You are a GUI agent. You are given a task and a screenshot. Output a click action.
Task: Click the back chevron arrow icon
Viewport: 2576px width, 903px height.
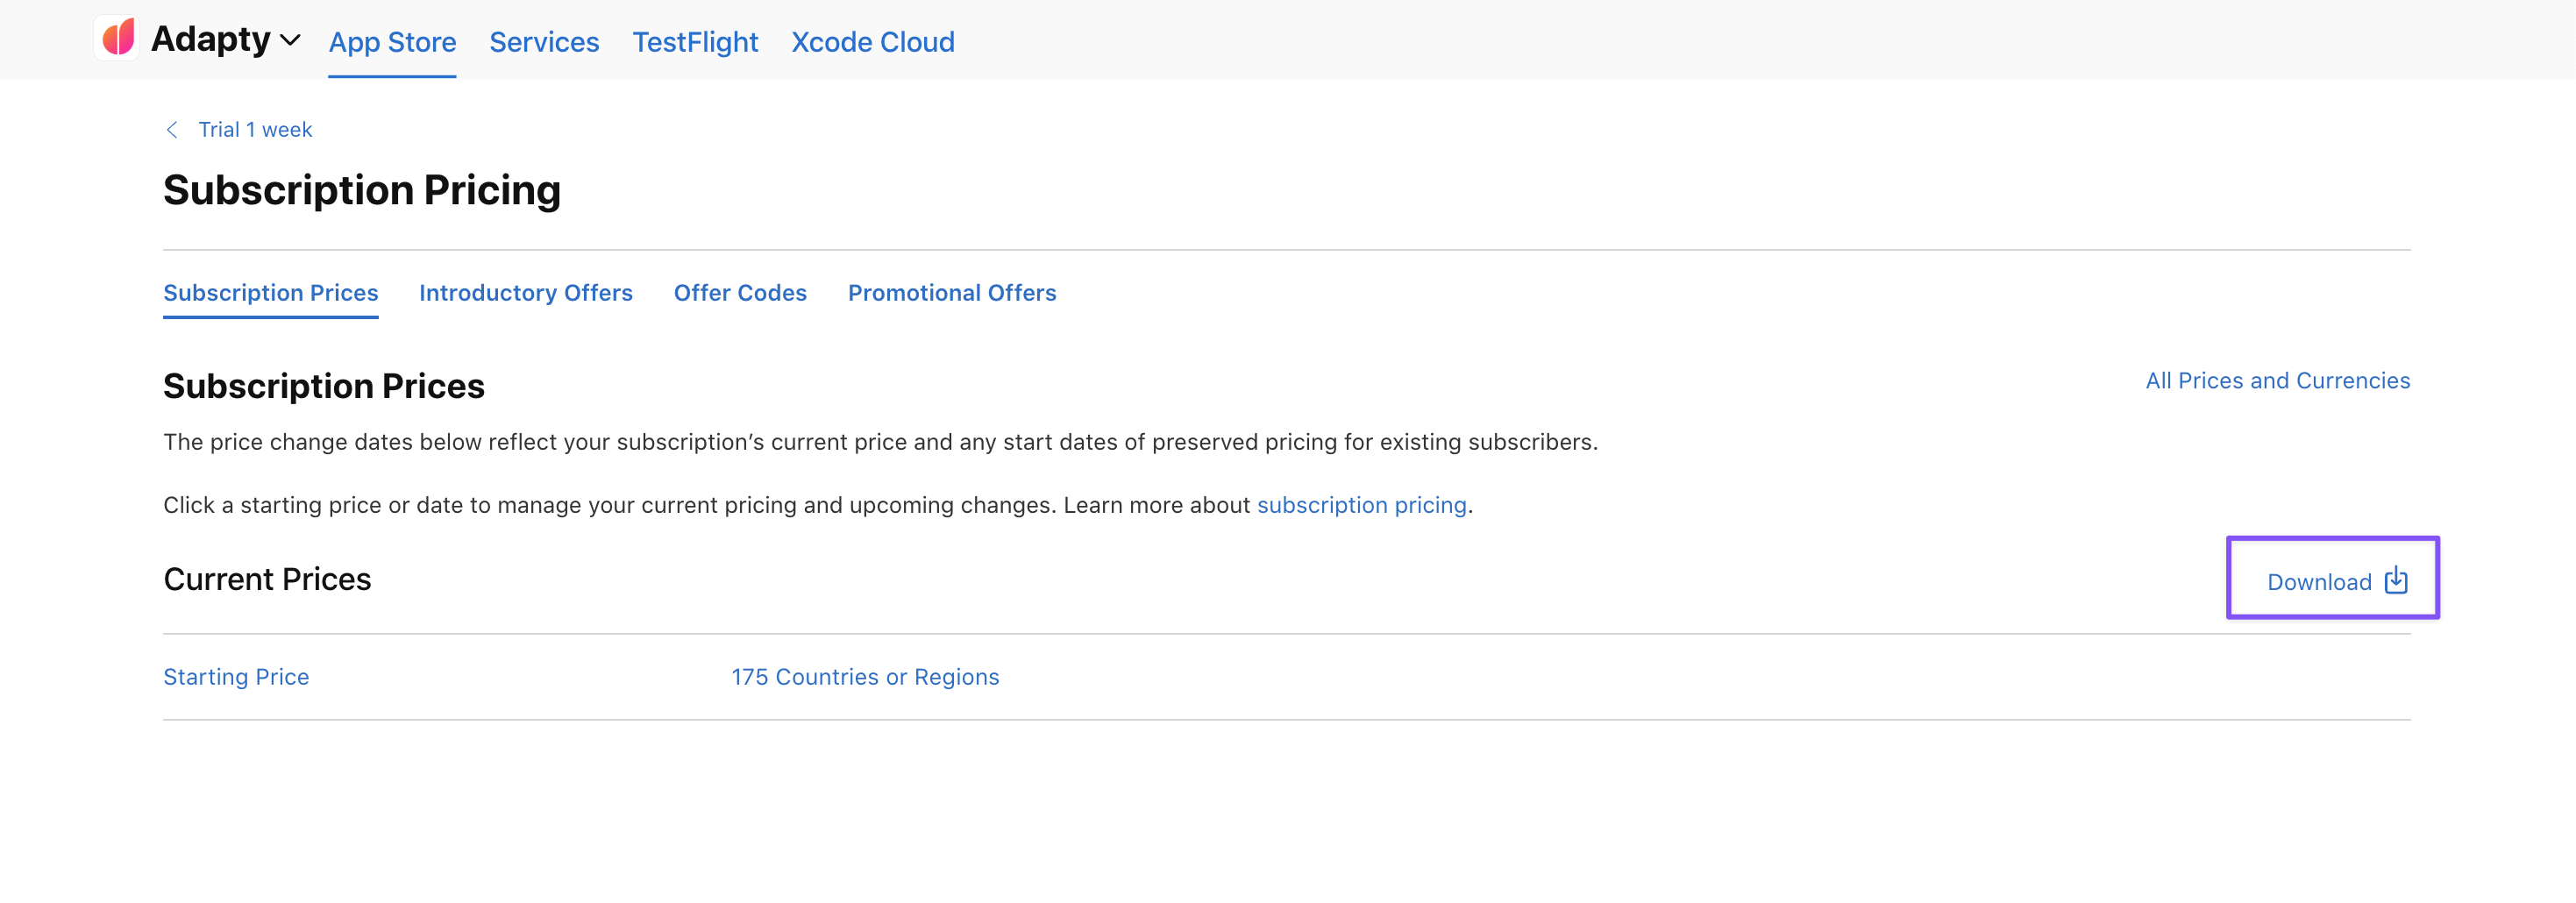pyautogui.click(x=172, y=130)
